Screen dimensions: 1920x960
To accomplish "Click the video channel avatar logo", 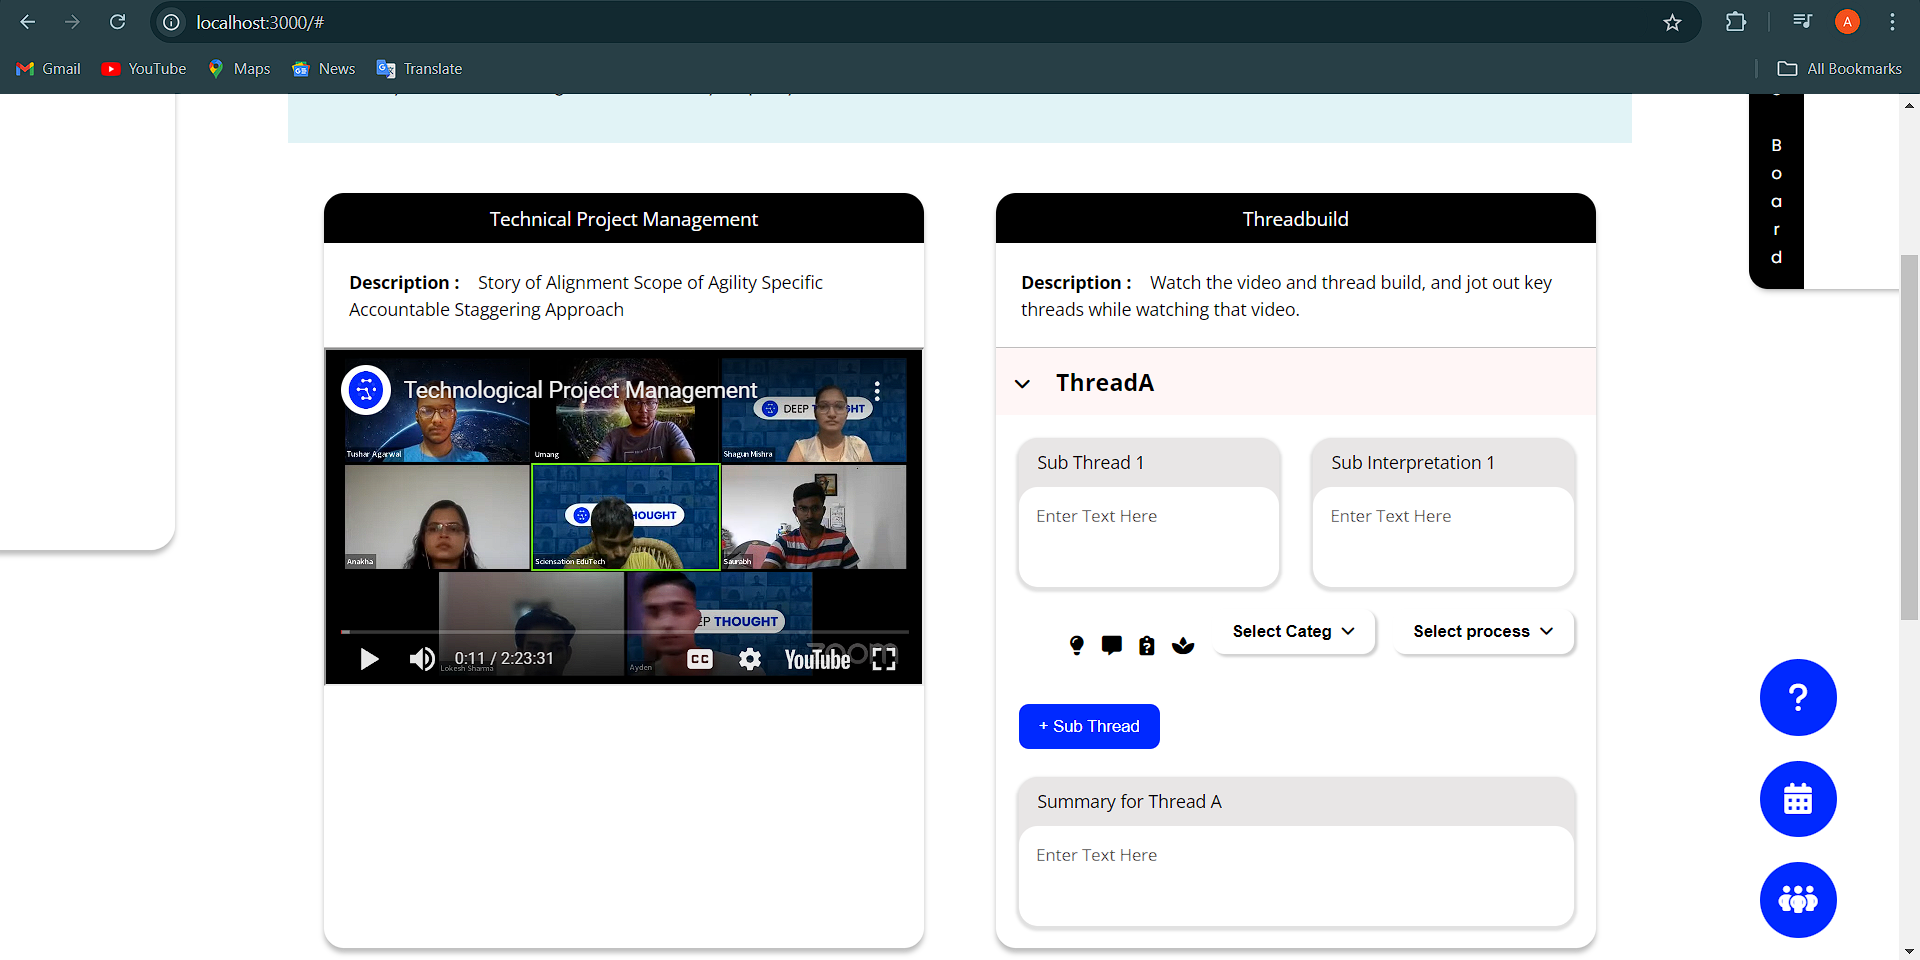I will coord(366,390).
